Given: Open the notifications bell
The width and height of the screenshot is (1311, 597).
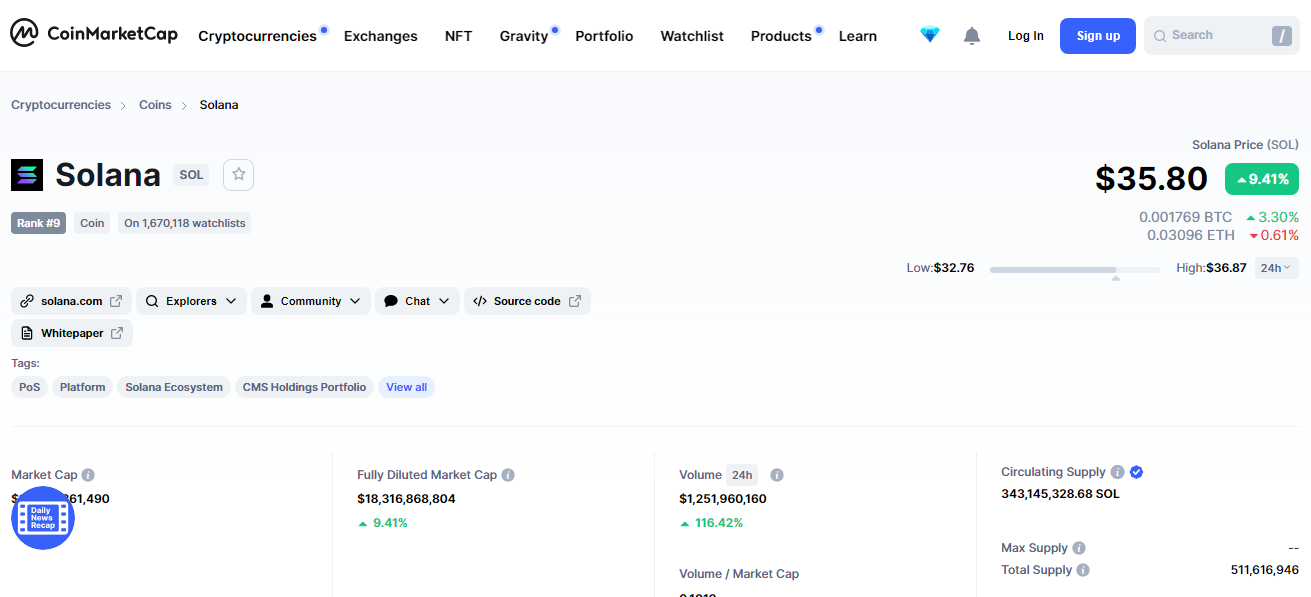Looking at the screenshot, I should [972, 36].
